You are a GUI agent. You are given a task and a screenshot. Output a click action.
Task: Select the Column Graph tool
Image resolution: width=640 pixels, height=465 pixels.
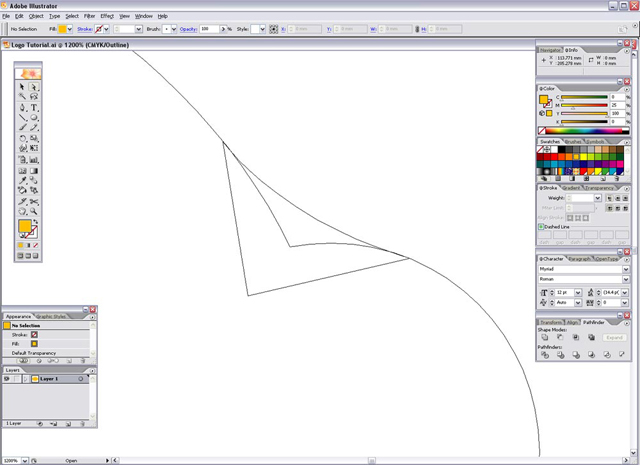pyautogui.click(x=34, y=160)
